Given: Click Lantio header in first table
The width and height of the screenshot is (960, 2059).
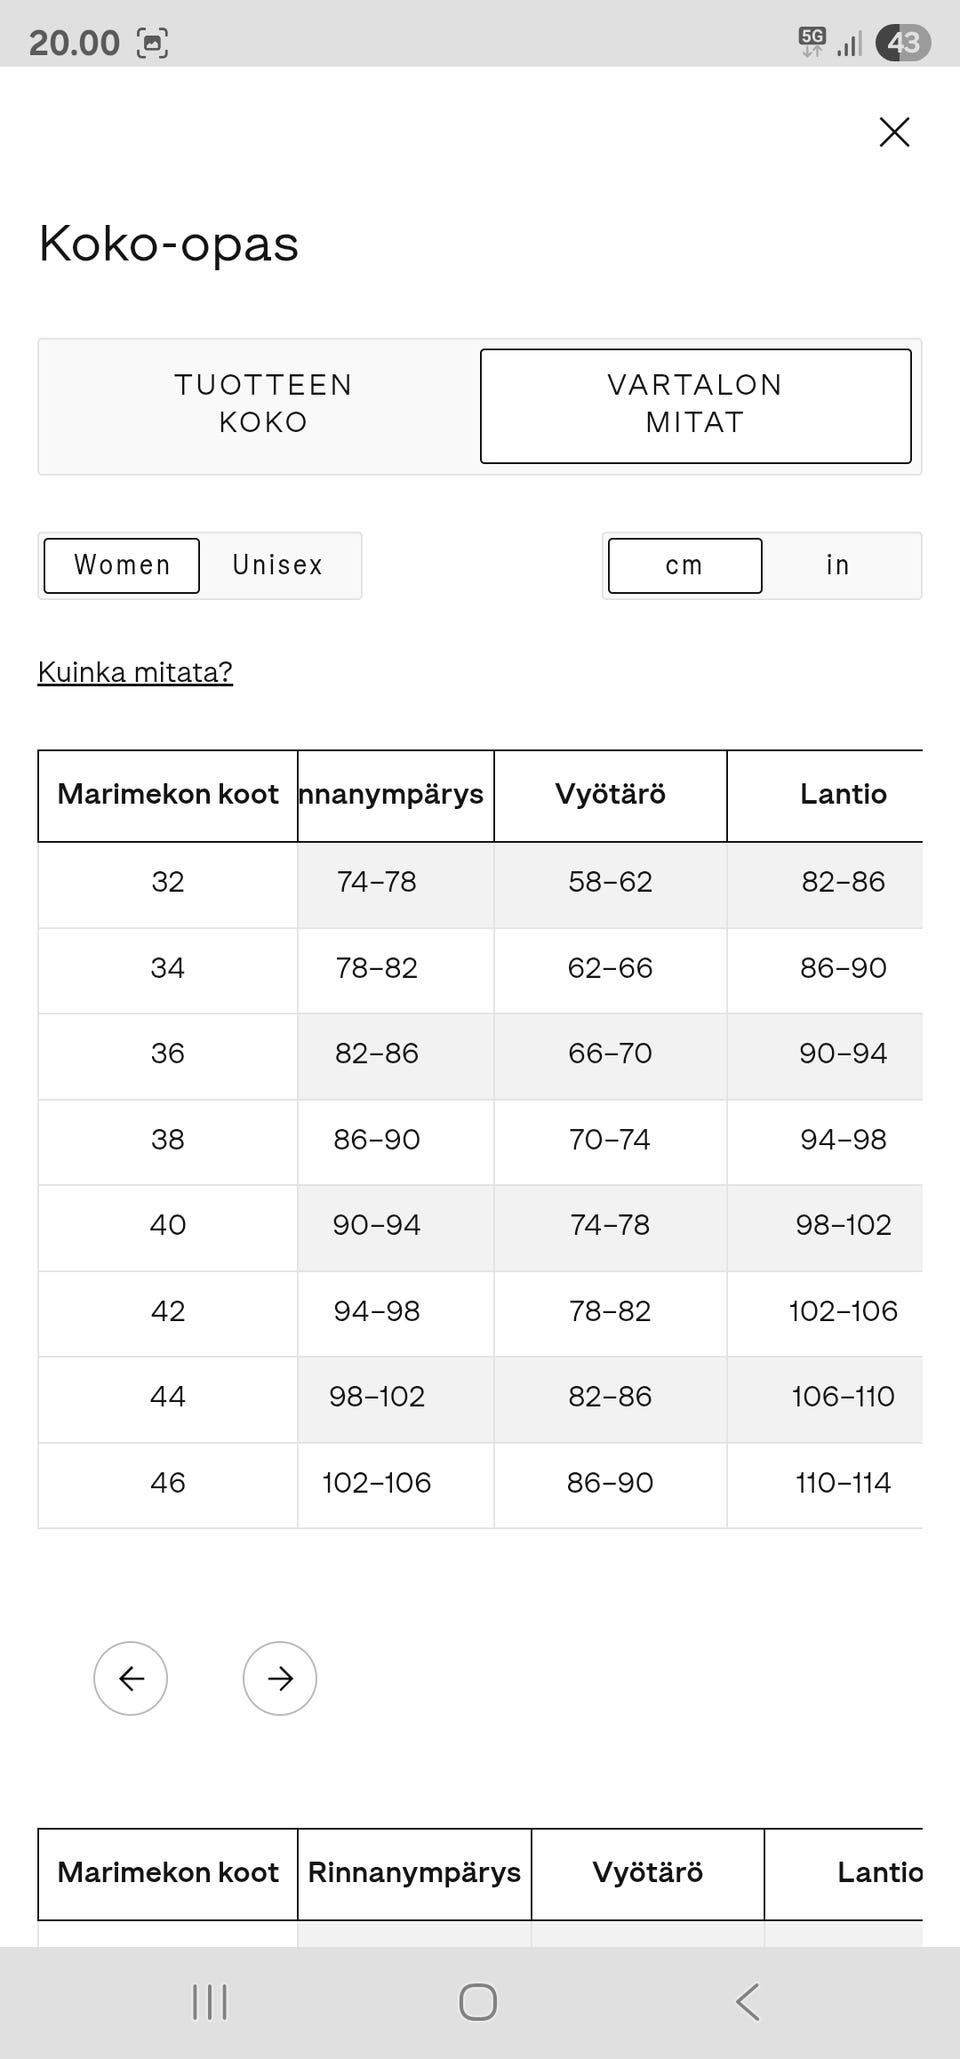Looking at the screenshot, I should [x=842, y=795].
